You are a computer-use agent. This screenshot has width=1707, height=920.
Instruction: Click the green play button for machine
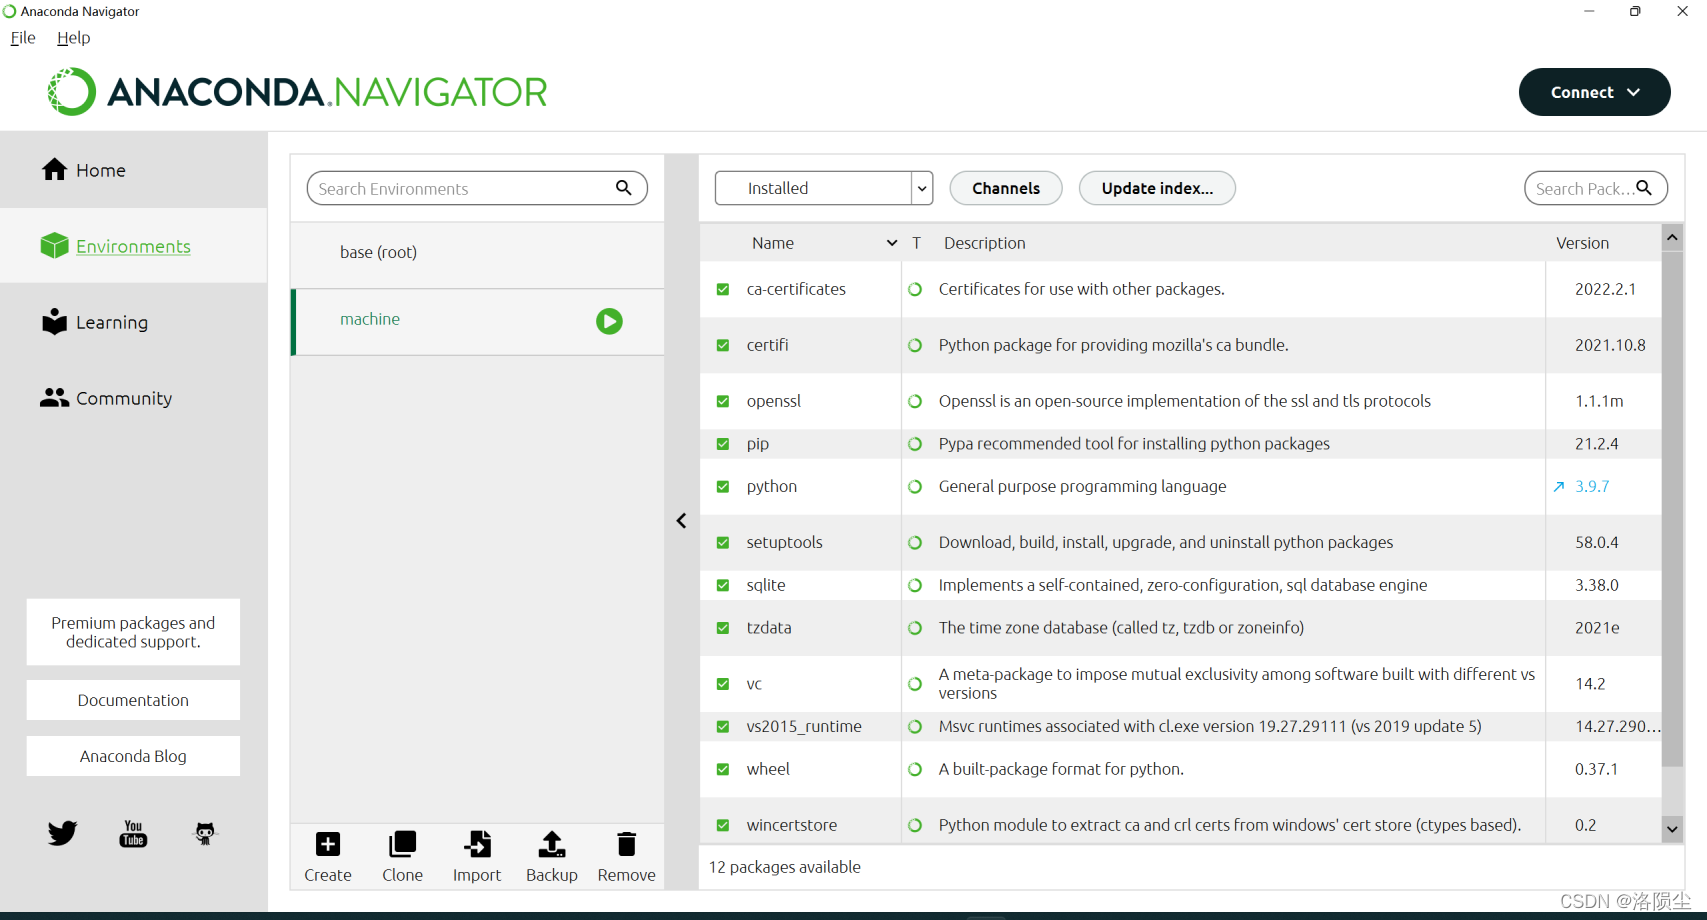(x=609, y=321)
